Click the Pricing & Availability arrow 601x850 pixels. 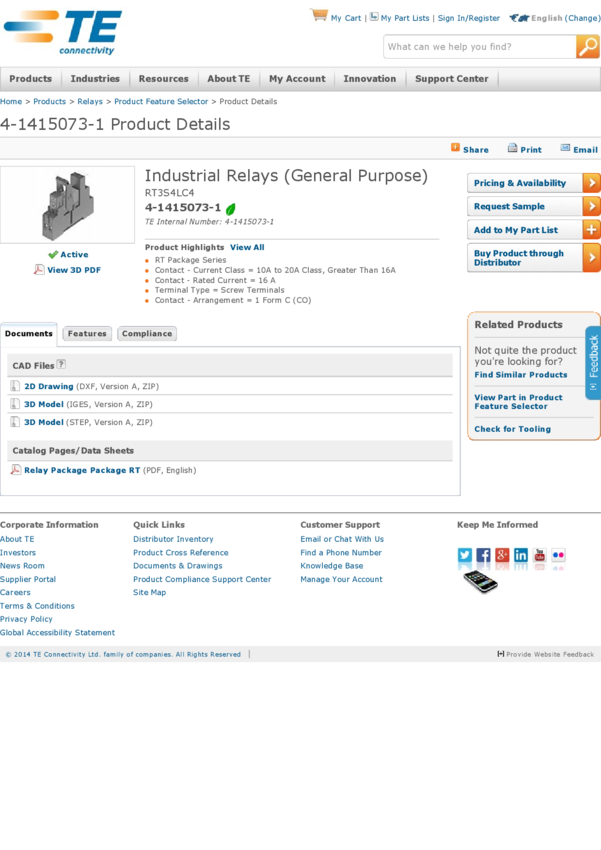point(591,183)
